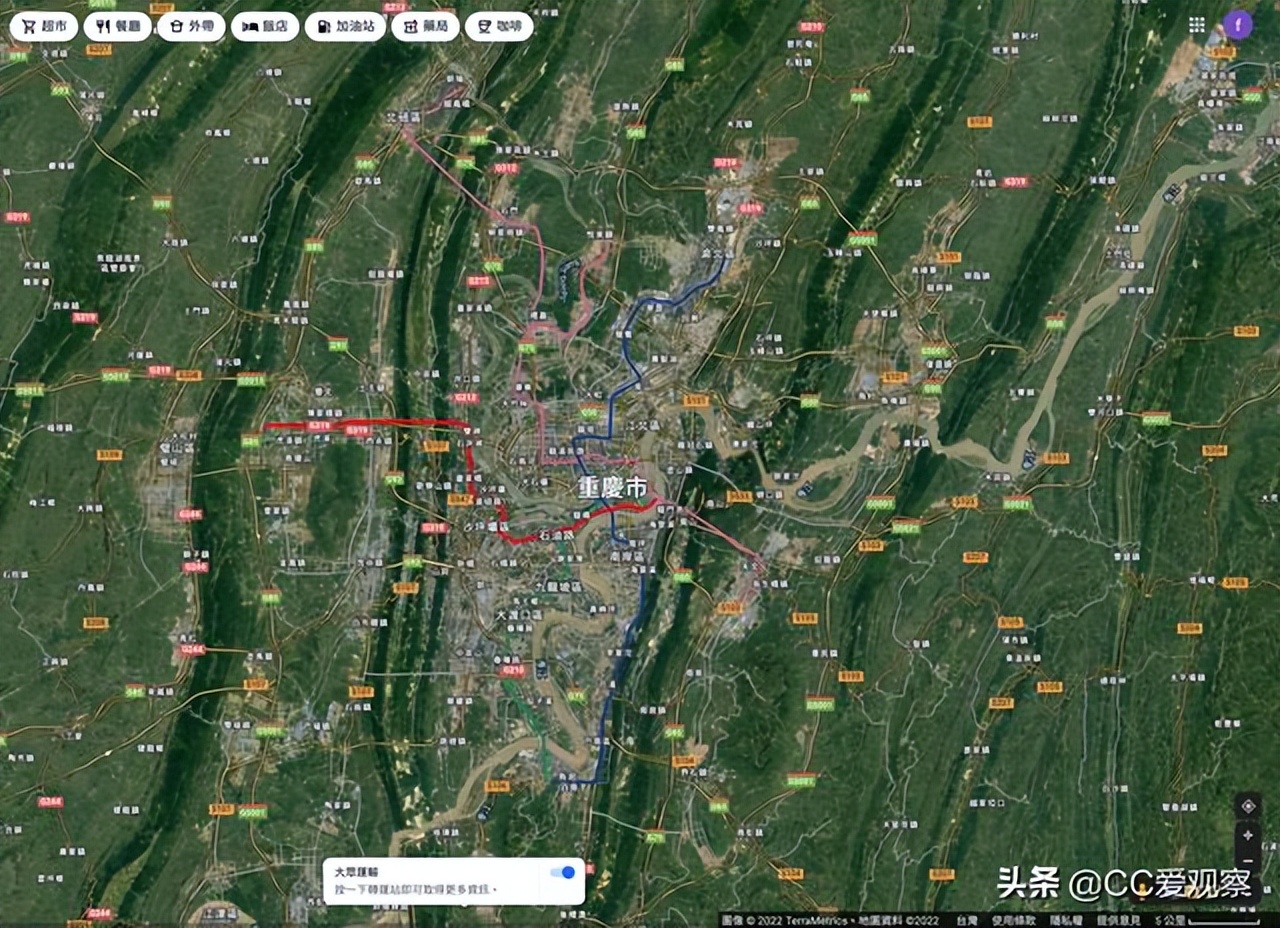Open the purple account profile avatar
Viewport: 1280px width, 928px height.
tap(1238, 25)
